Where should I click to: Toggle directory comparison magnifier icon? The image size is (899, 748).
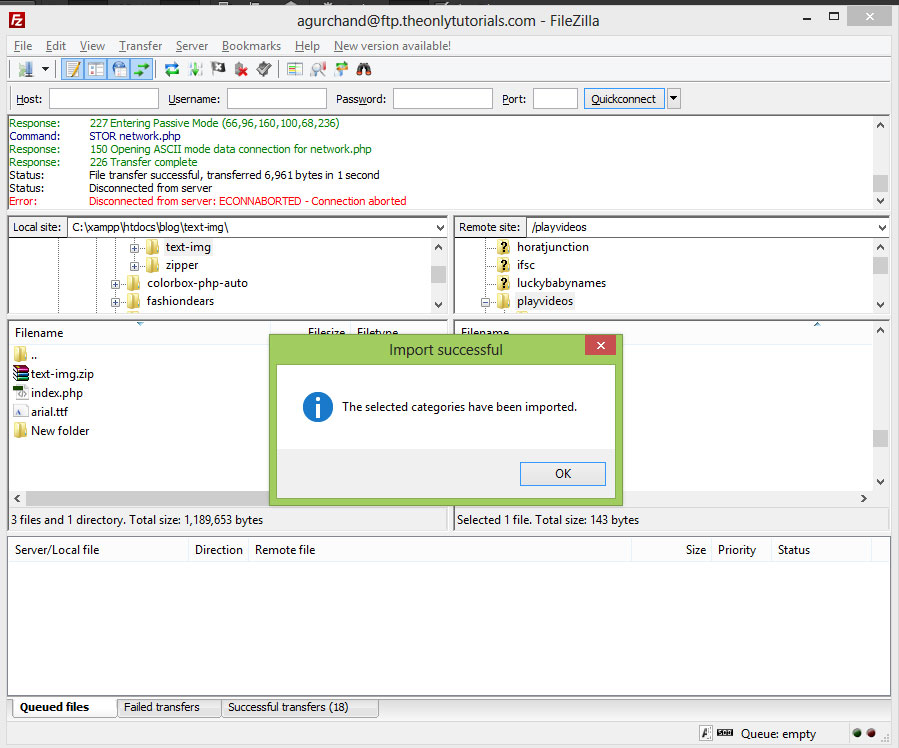pyautogui.click(x=318, y=69)
